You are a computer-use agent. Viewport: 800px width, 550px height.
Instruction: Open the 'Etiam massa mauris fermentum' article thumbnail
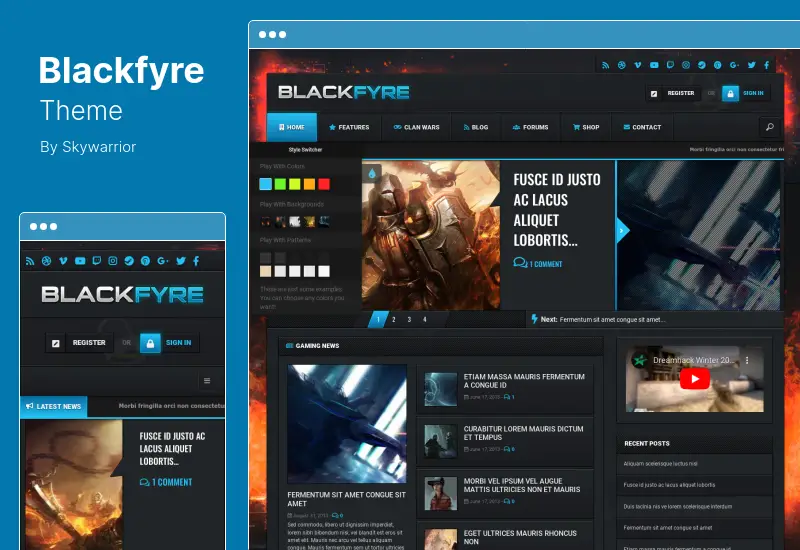440,388
